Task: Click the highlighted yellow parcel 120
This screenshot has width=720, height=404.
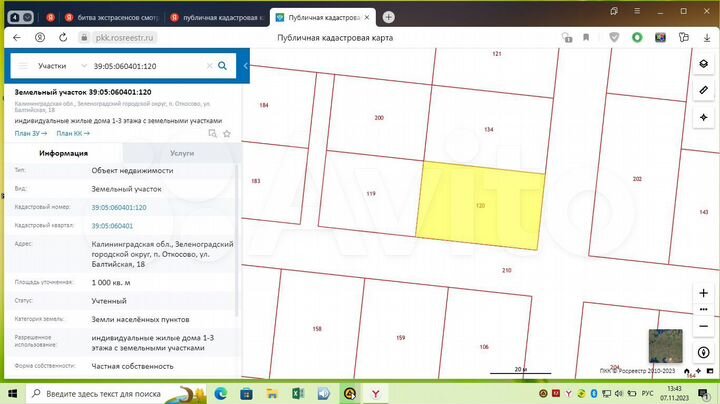Action: tap(481, 205)
